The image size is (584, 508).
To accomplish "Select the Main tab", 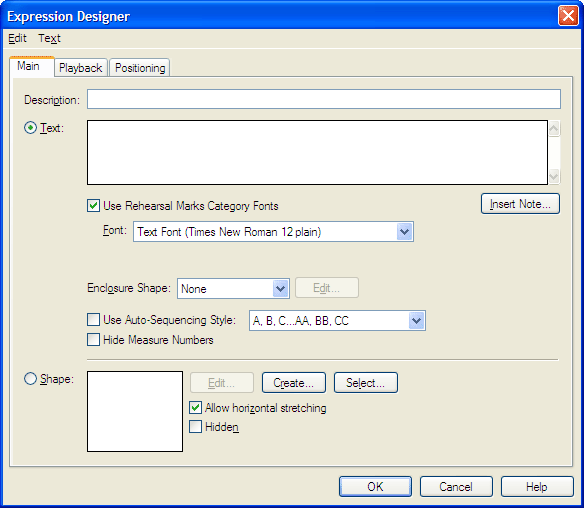I will pyautogui.click(x=28, y=66).
